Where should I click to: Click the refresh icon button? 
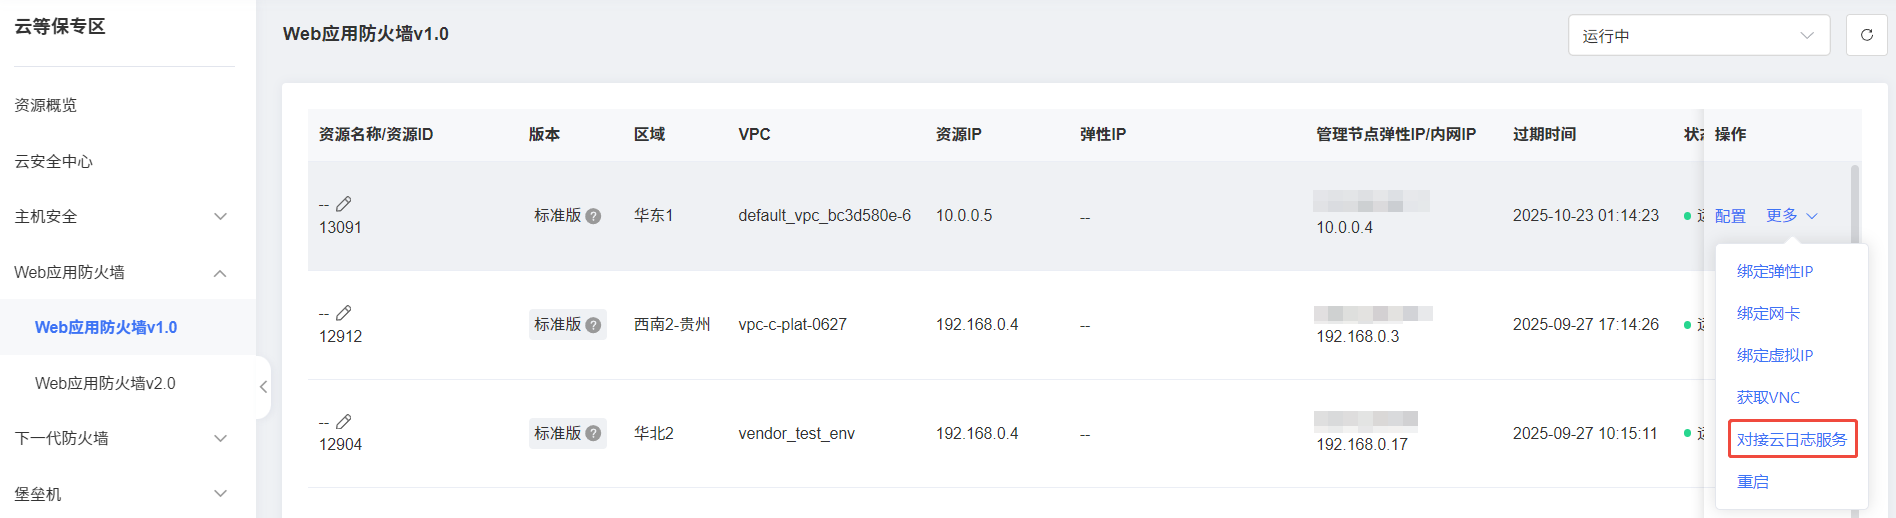pos(1866,35)
